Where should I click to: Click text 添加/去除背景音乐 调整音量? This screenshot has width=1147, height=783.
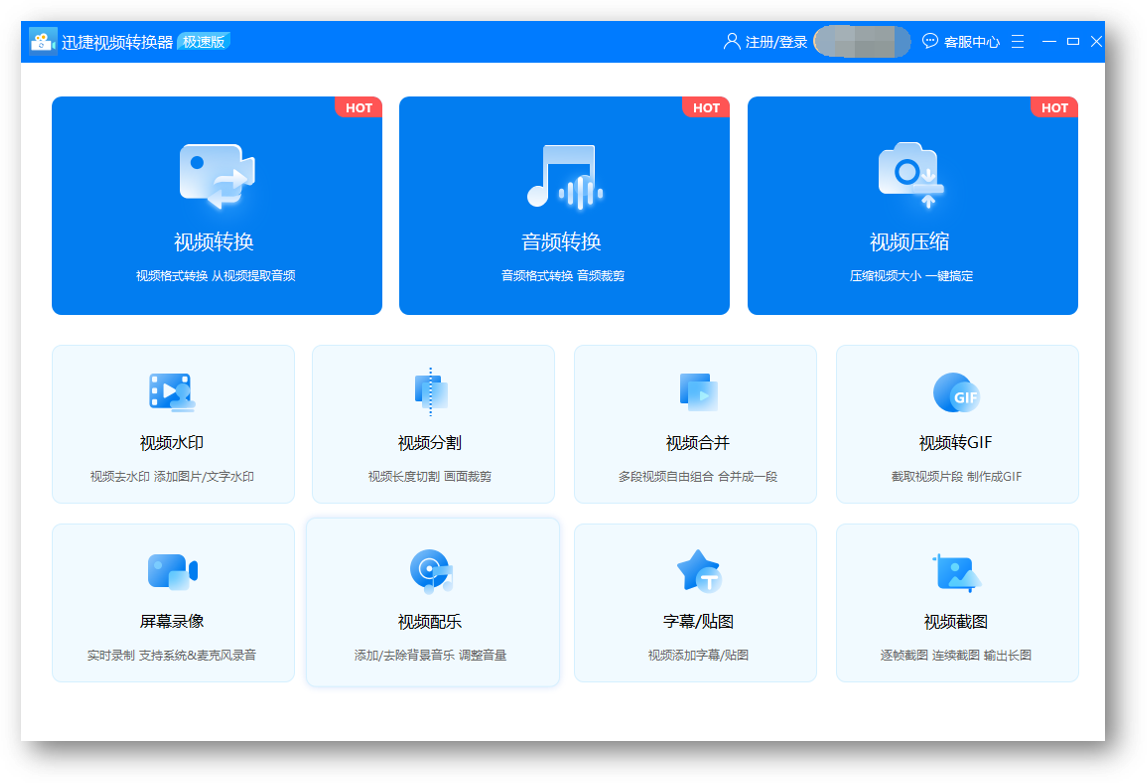tap(431, 655)
